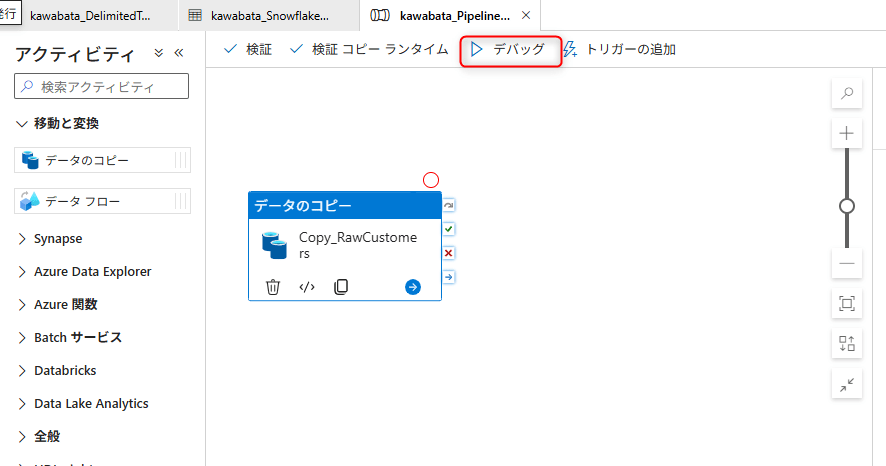Open canvas search magnifier button
886x466 pixels.
846,93
